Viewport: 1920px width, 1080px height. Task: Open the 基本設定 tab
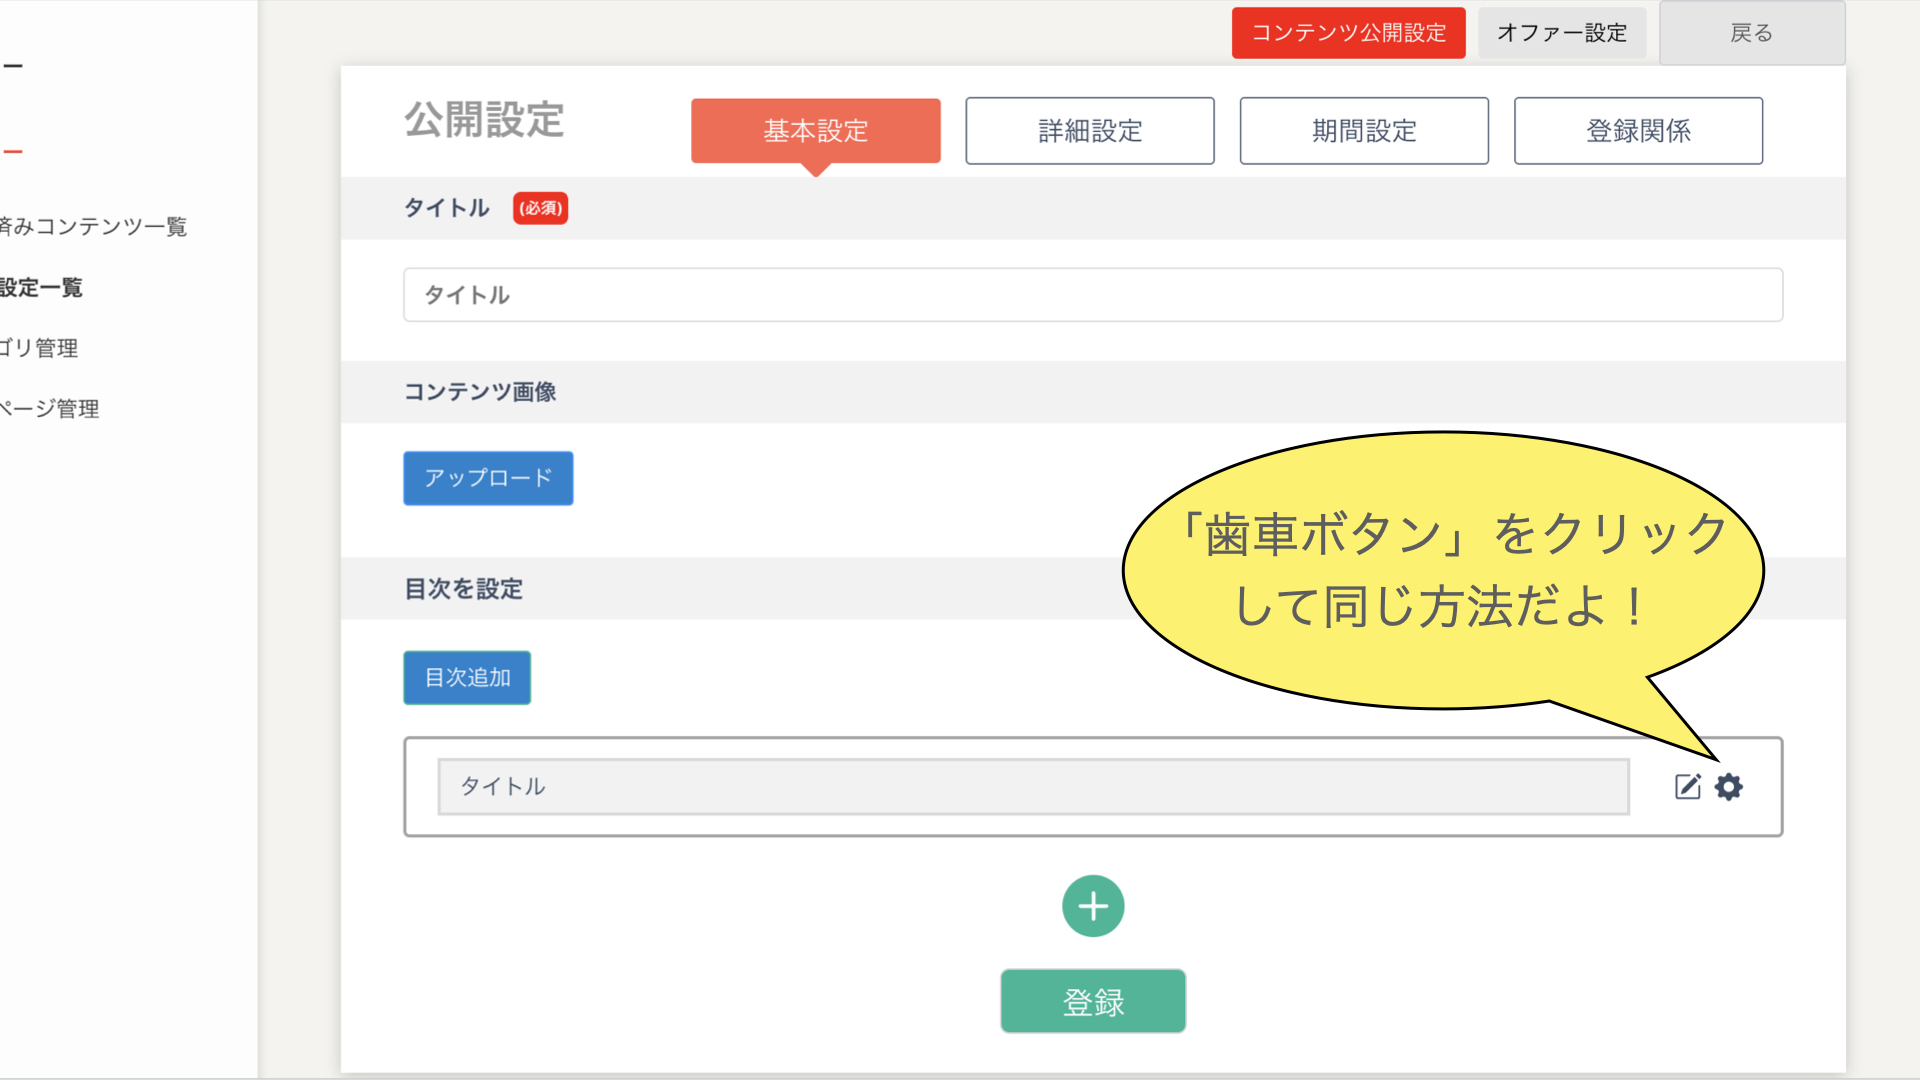click(815, 131)
